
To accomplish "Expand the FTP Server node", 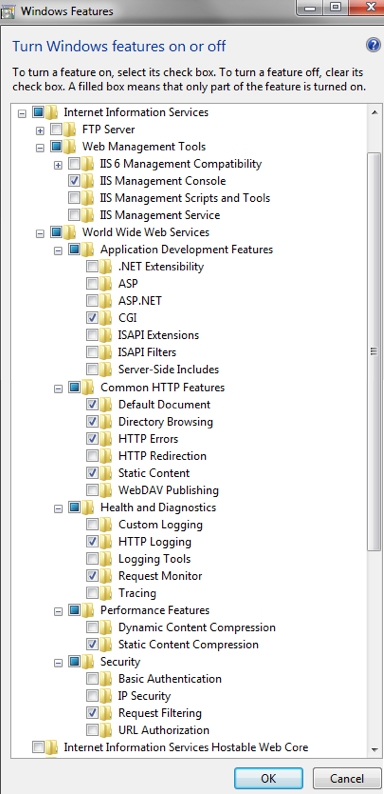I will click(40, 131).
